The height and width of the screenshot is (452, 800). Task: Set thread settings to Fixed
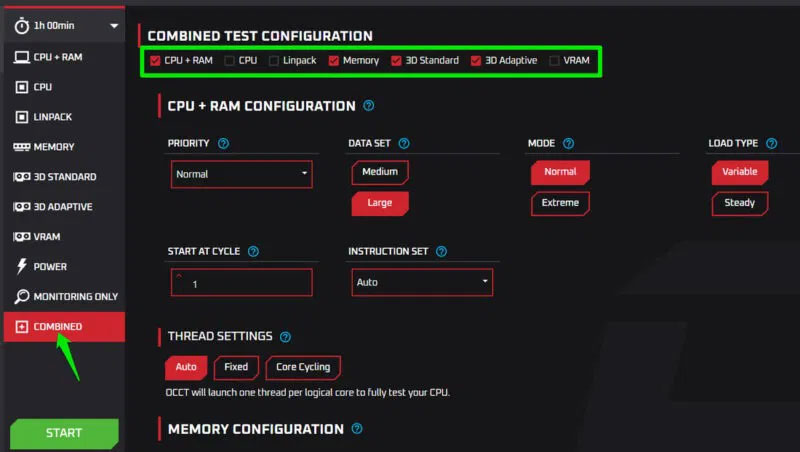coord(236,367)
